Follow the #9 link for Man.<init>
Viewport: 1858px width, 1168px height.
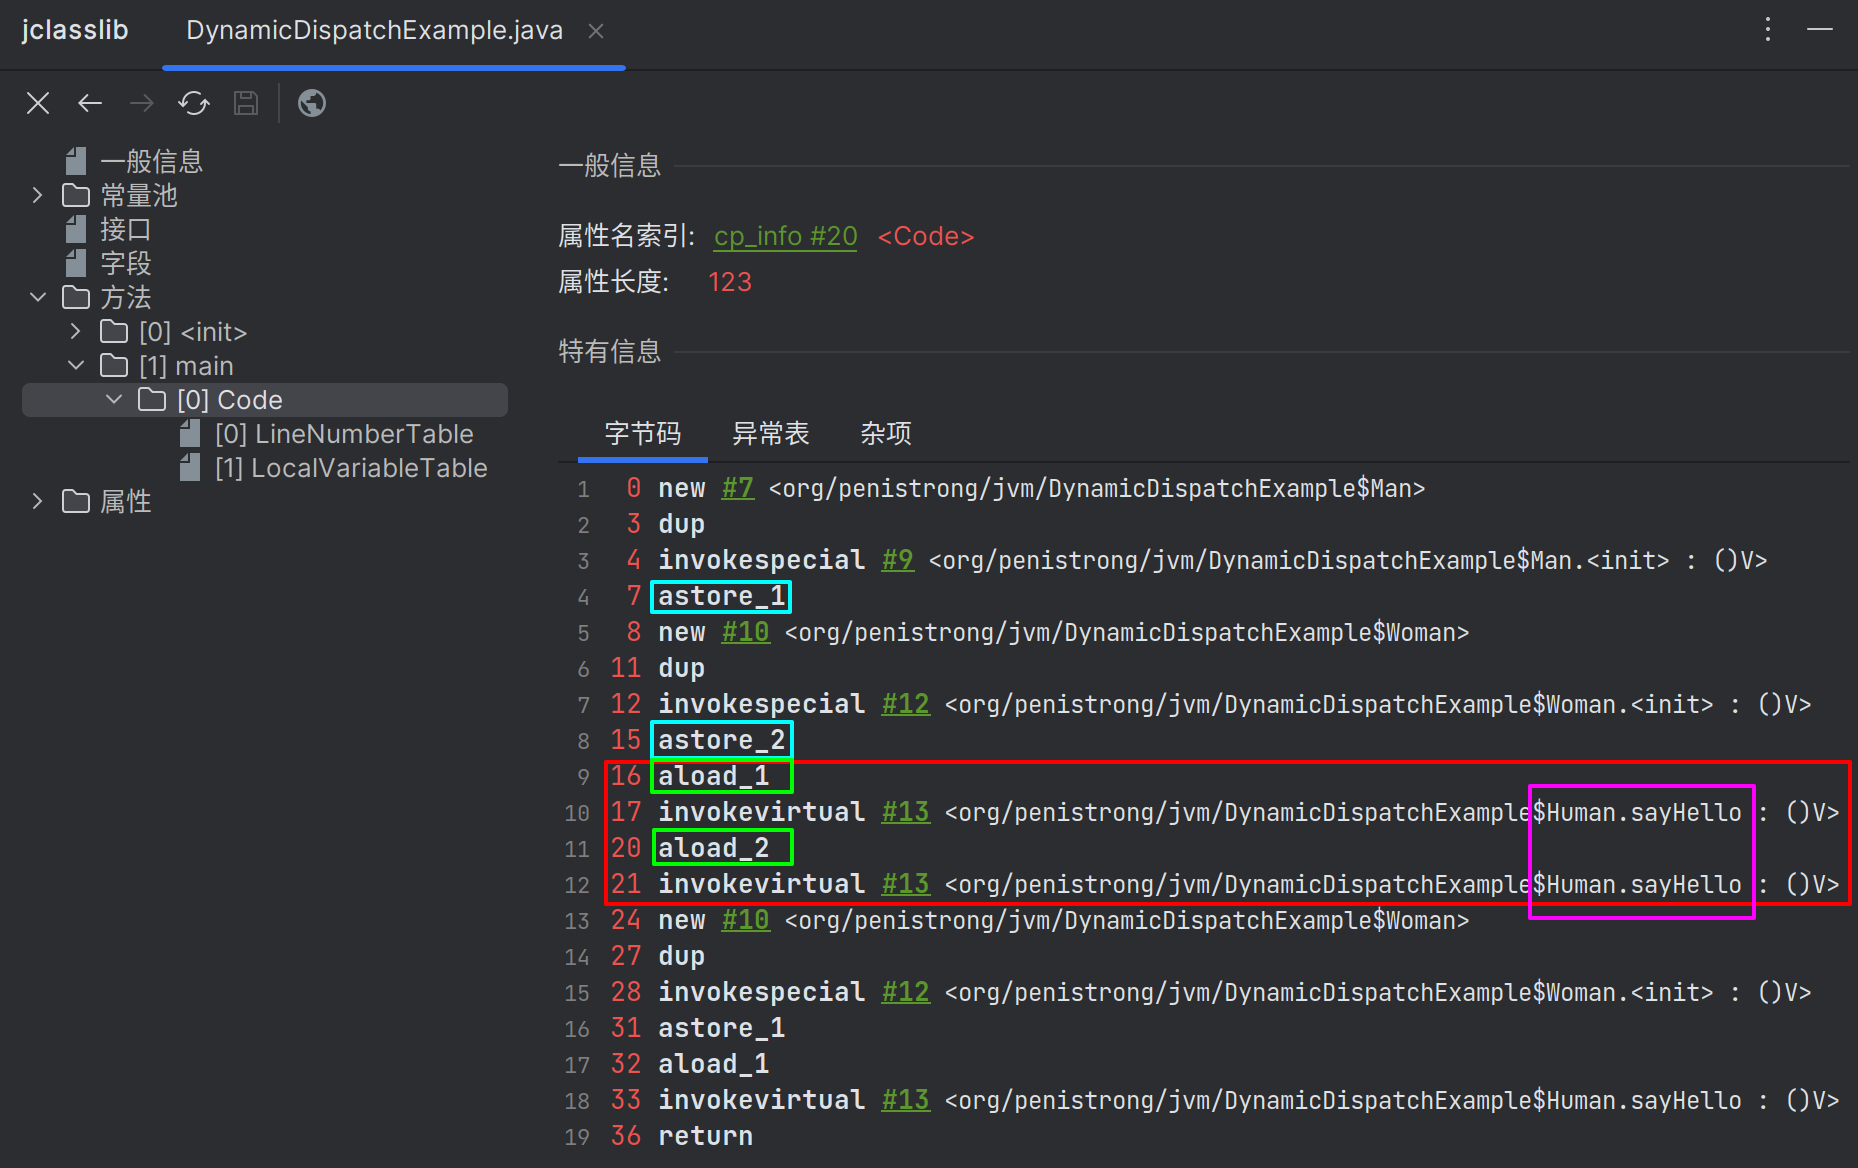[898, 560]
